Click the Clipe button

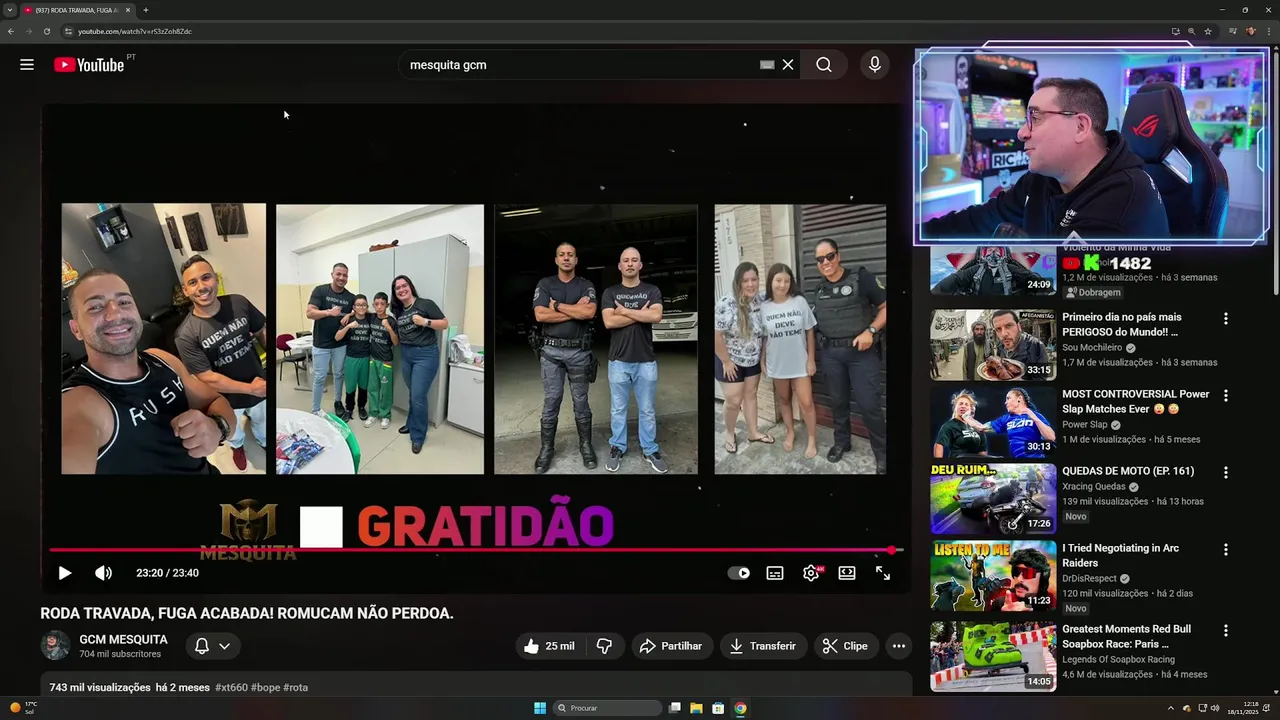click(x=845, y=646)
